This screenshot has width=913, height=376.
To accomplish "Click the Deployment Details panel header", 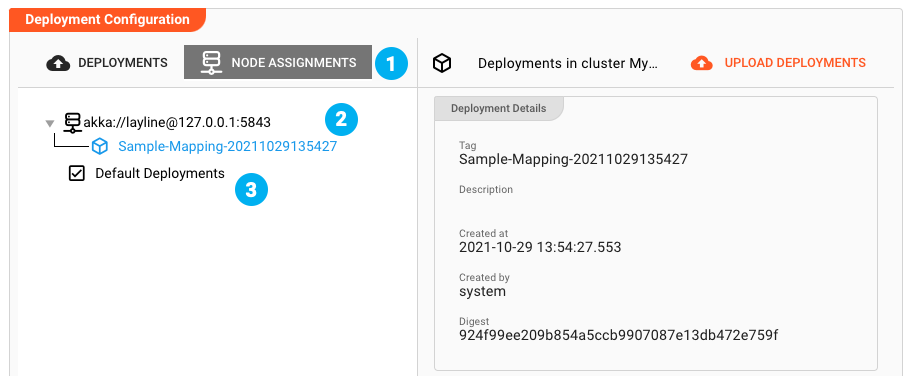I will tap(498, 109).
